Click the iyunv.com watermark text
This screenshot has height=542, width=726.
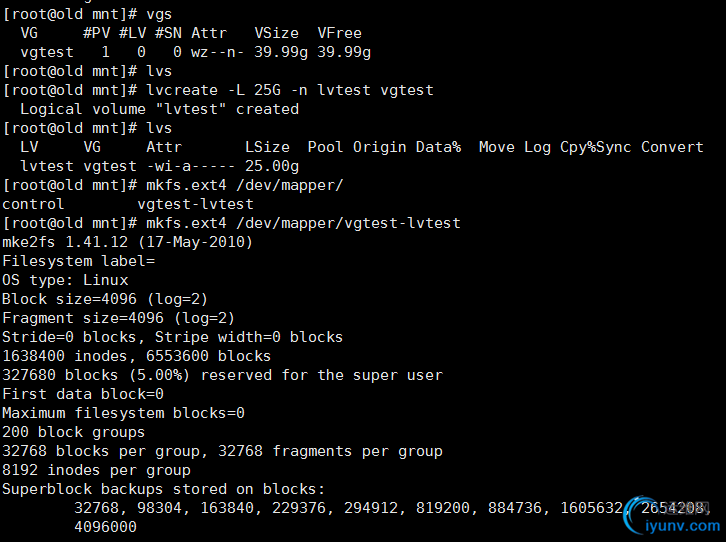(682, 526)
